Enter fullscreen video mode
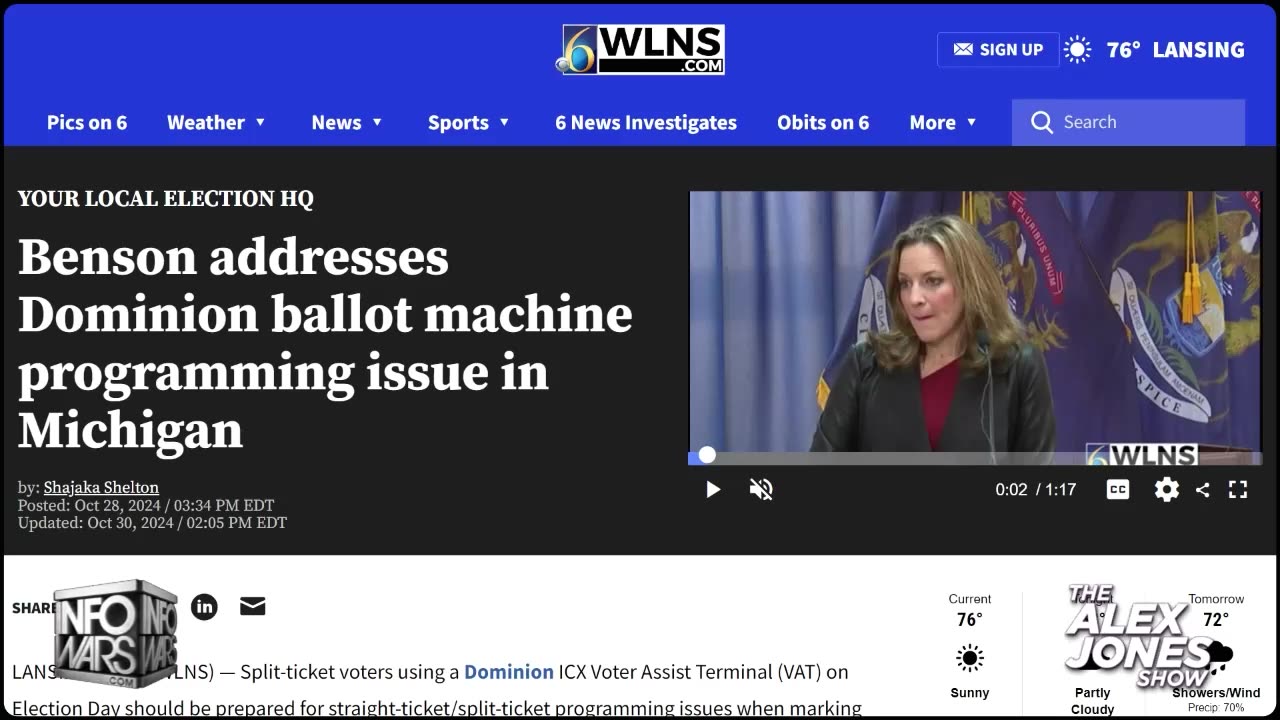 (1238, 489)
